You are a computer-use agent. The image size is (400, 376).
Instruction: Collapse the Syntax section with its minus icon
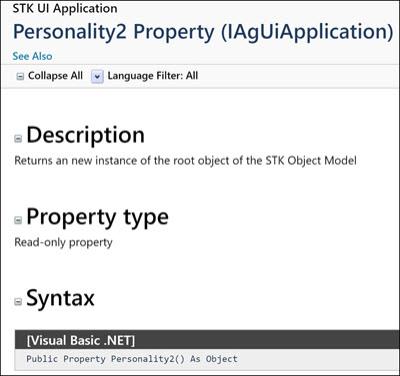(x=18, y=301)
